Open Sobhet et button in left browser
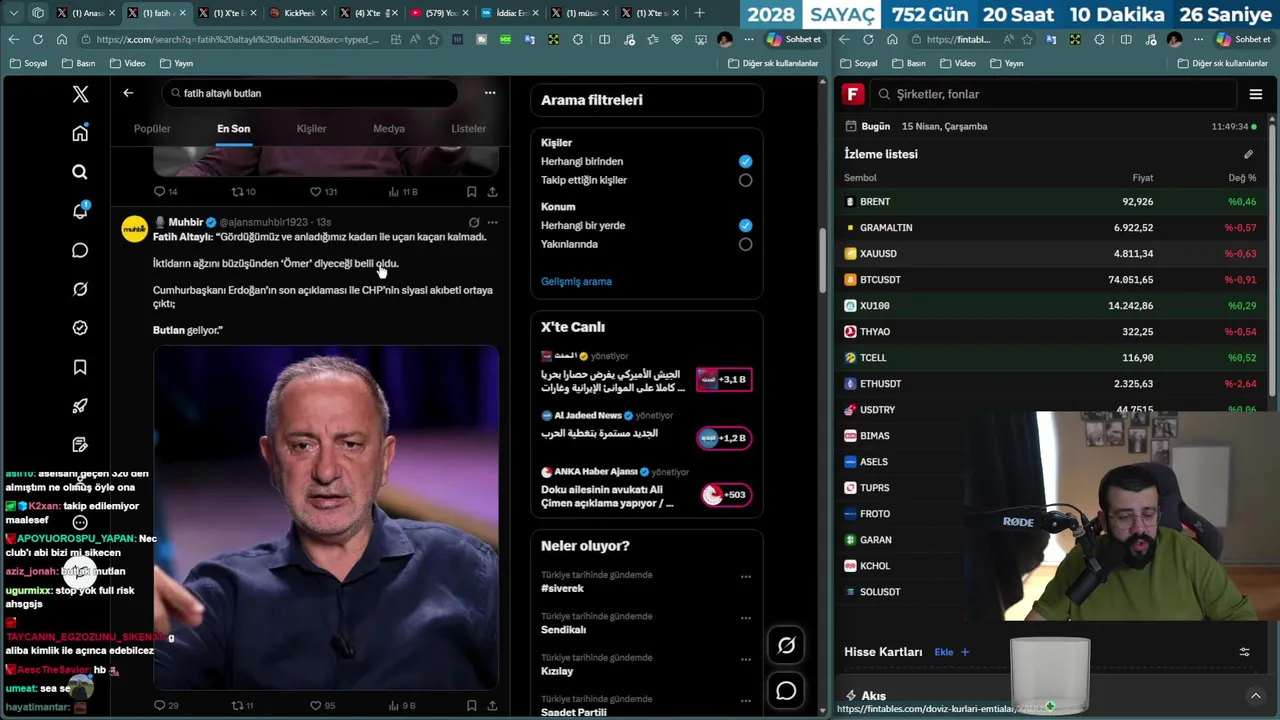The width and height of the screenshot is (1280, 720). tap(794, 39)
